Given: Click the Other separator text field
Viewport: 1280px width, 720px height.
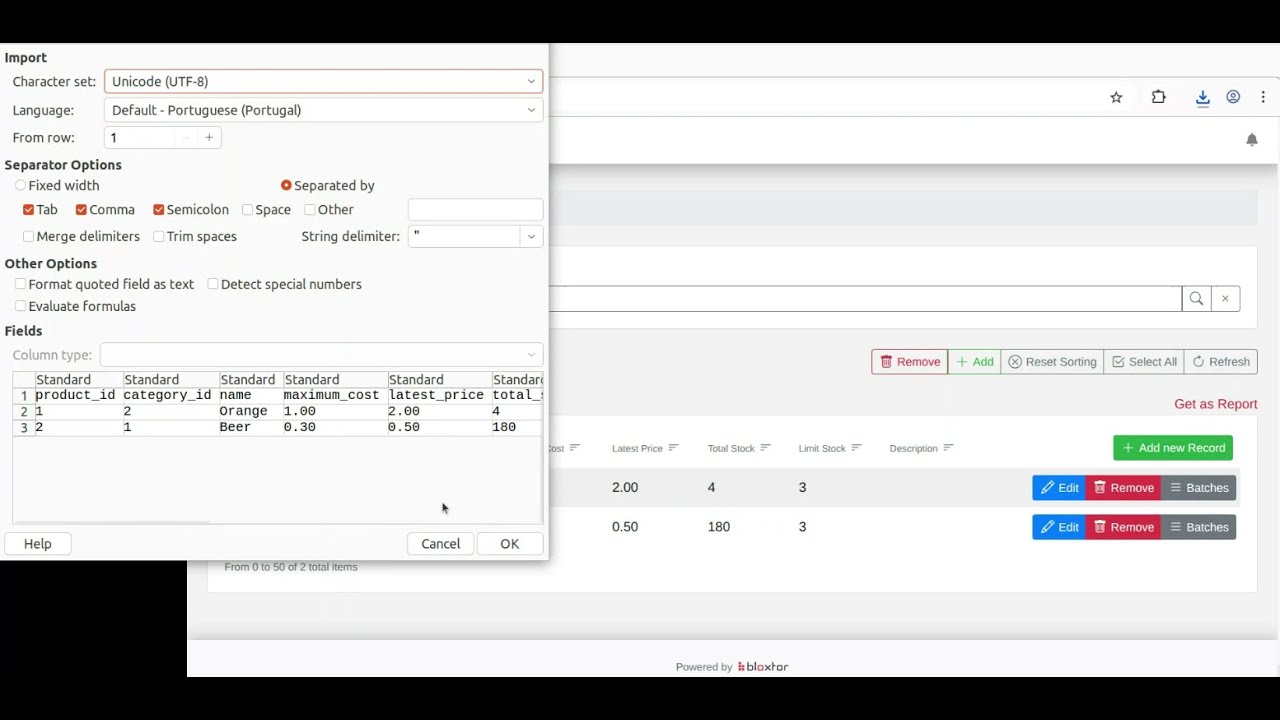Looking at the screenshot, I should 475,210.
